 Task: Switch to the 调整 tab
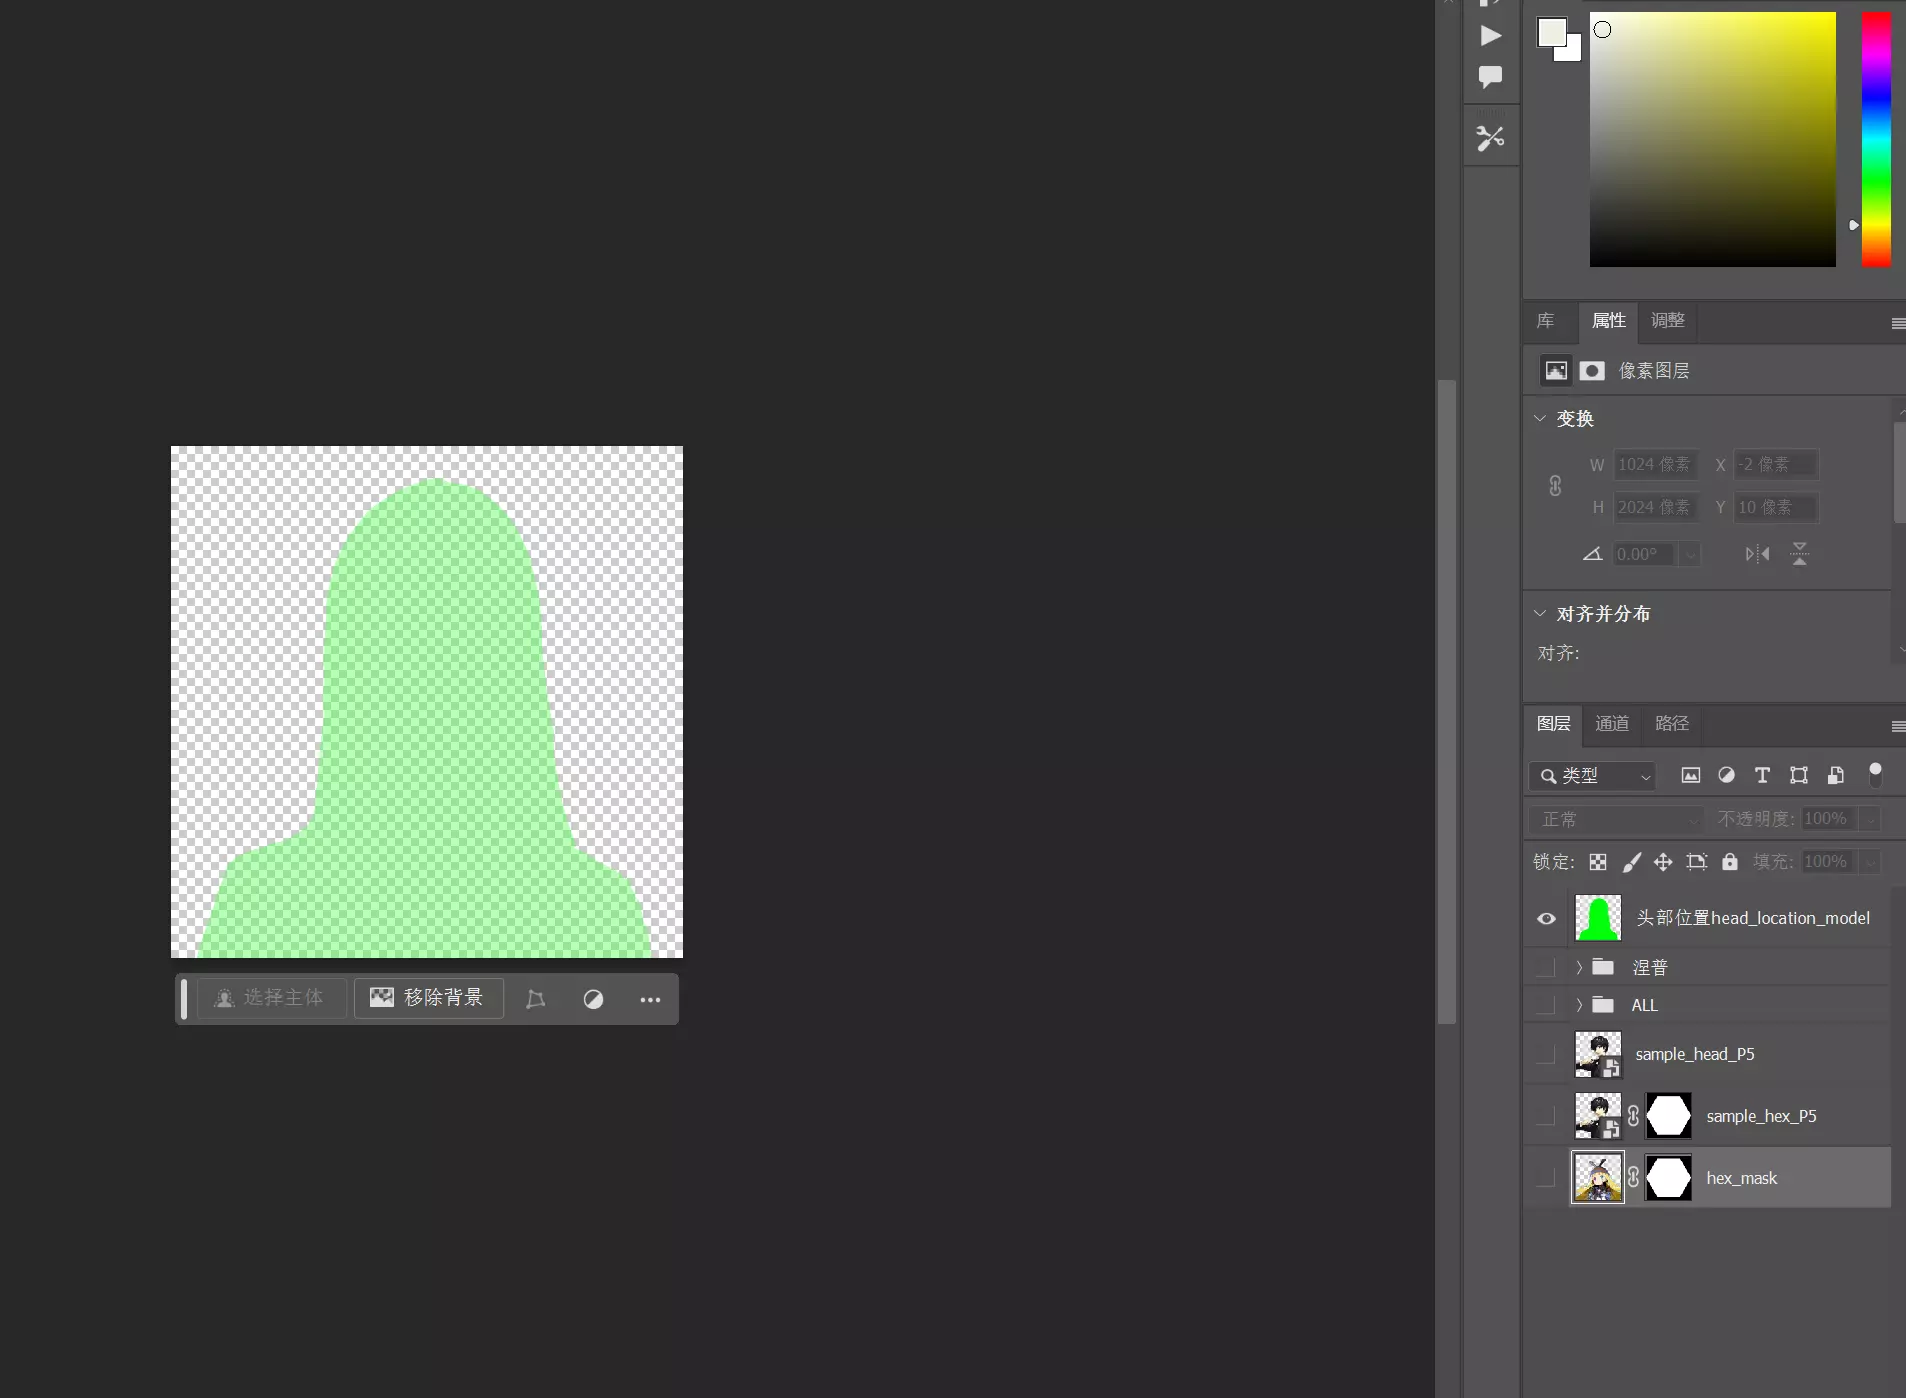[x=1667, y=320]
